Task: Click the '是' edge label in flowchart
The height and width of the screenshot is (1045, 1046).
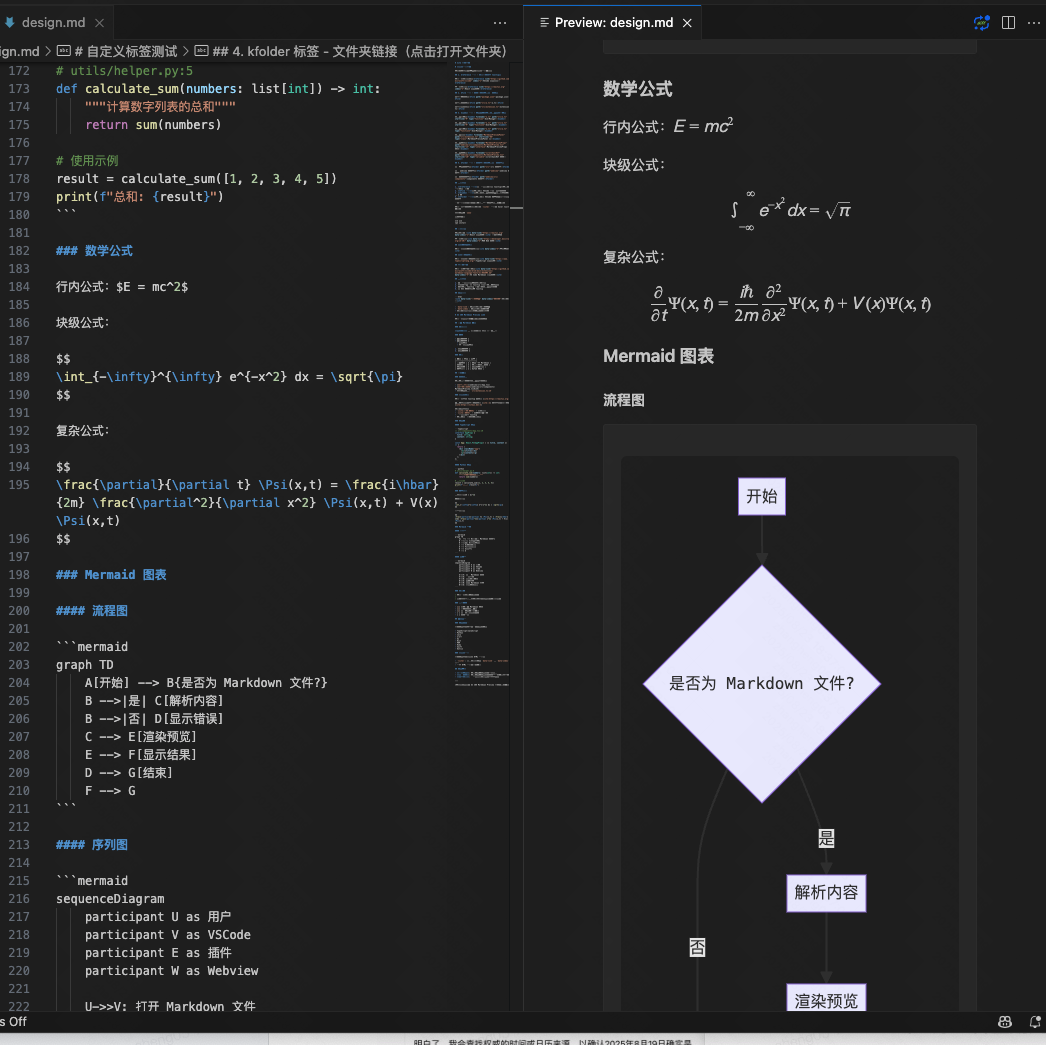Action: coord(827,838)
